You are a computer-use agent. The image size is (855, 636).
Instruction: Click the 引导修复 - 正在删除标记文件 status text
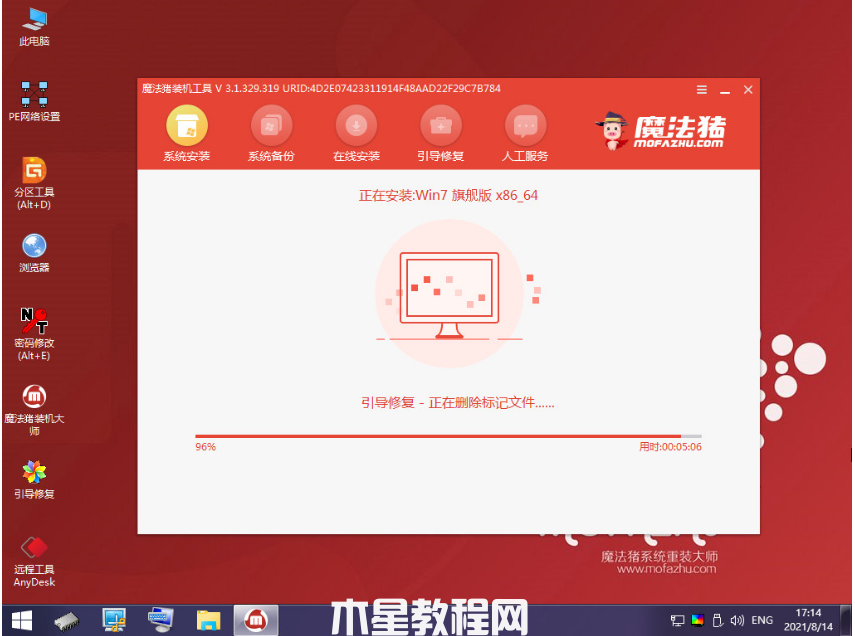pos(457,403)
